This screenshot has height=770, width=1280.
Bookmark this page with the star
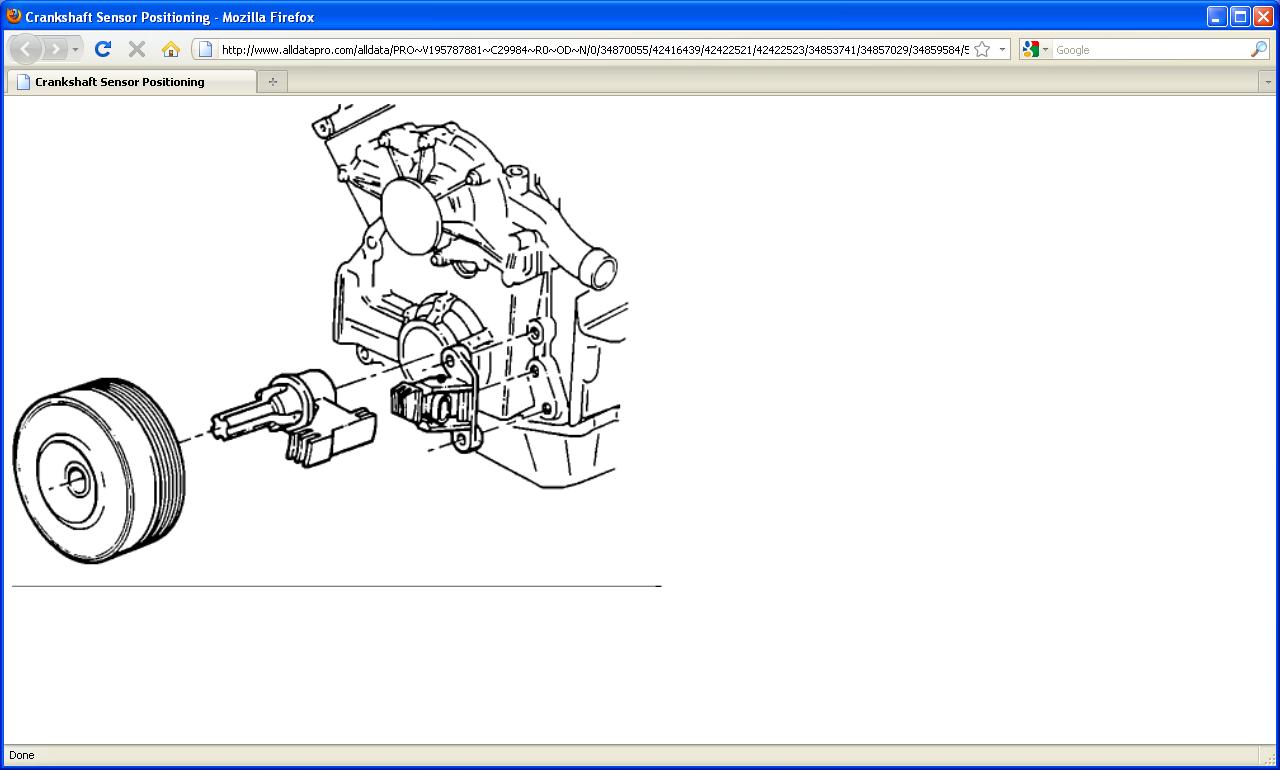(x=982, y=49)
